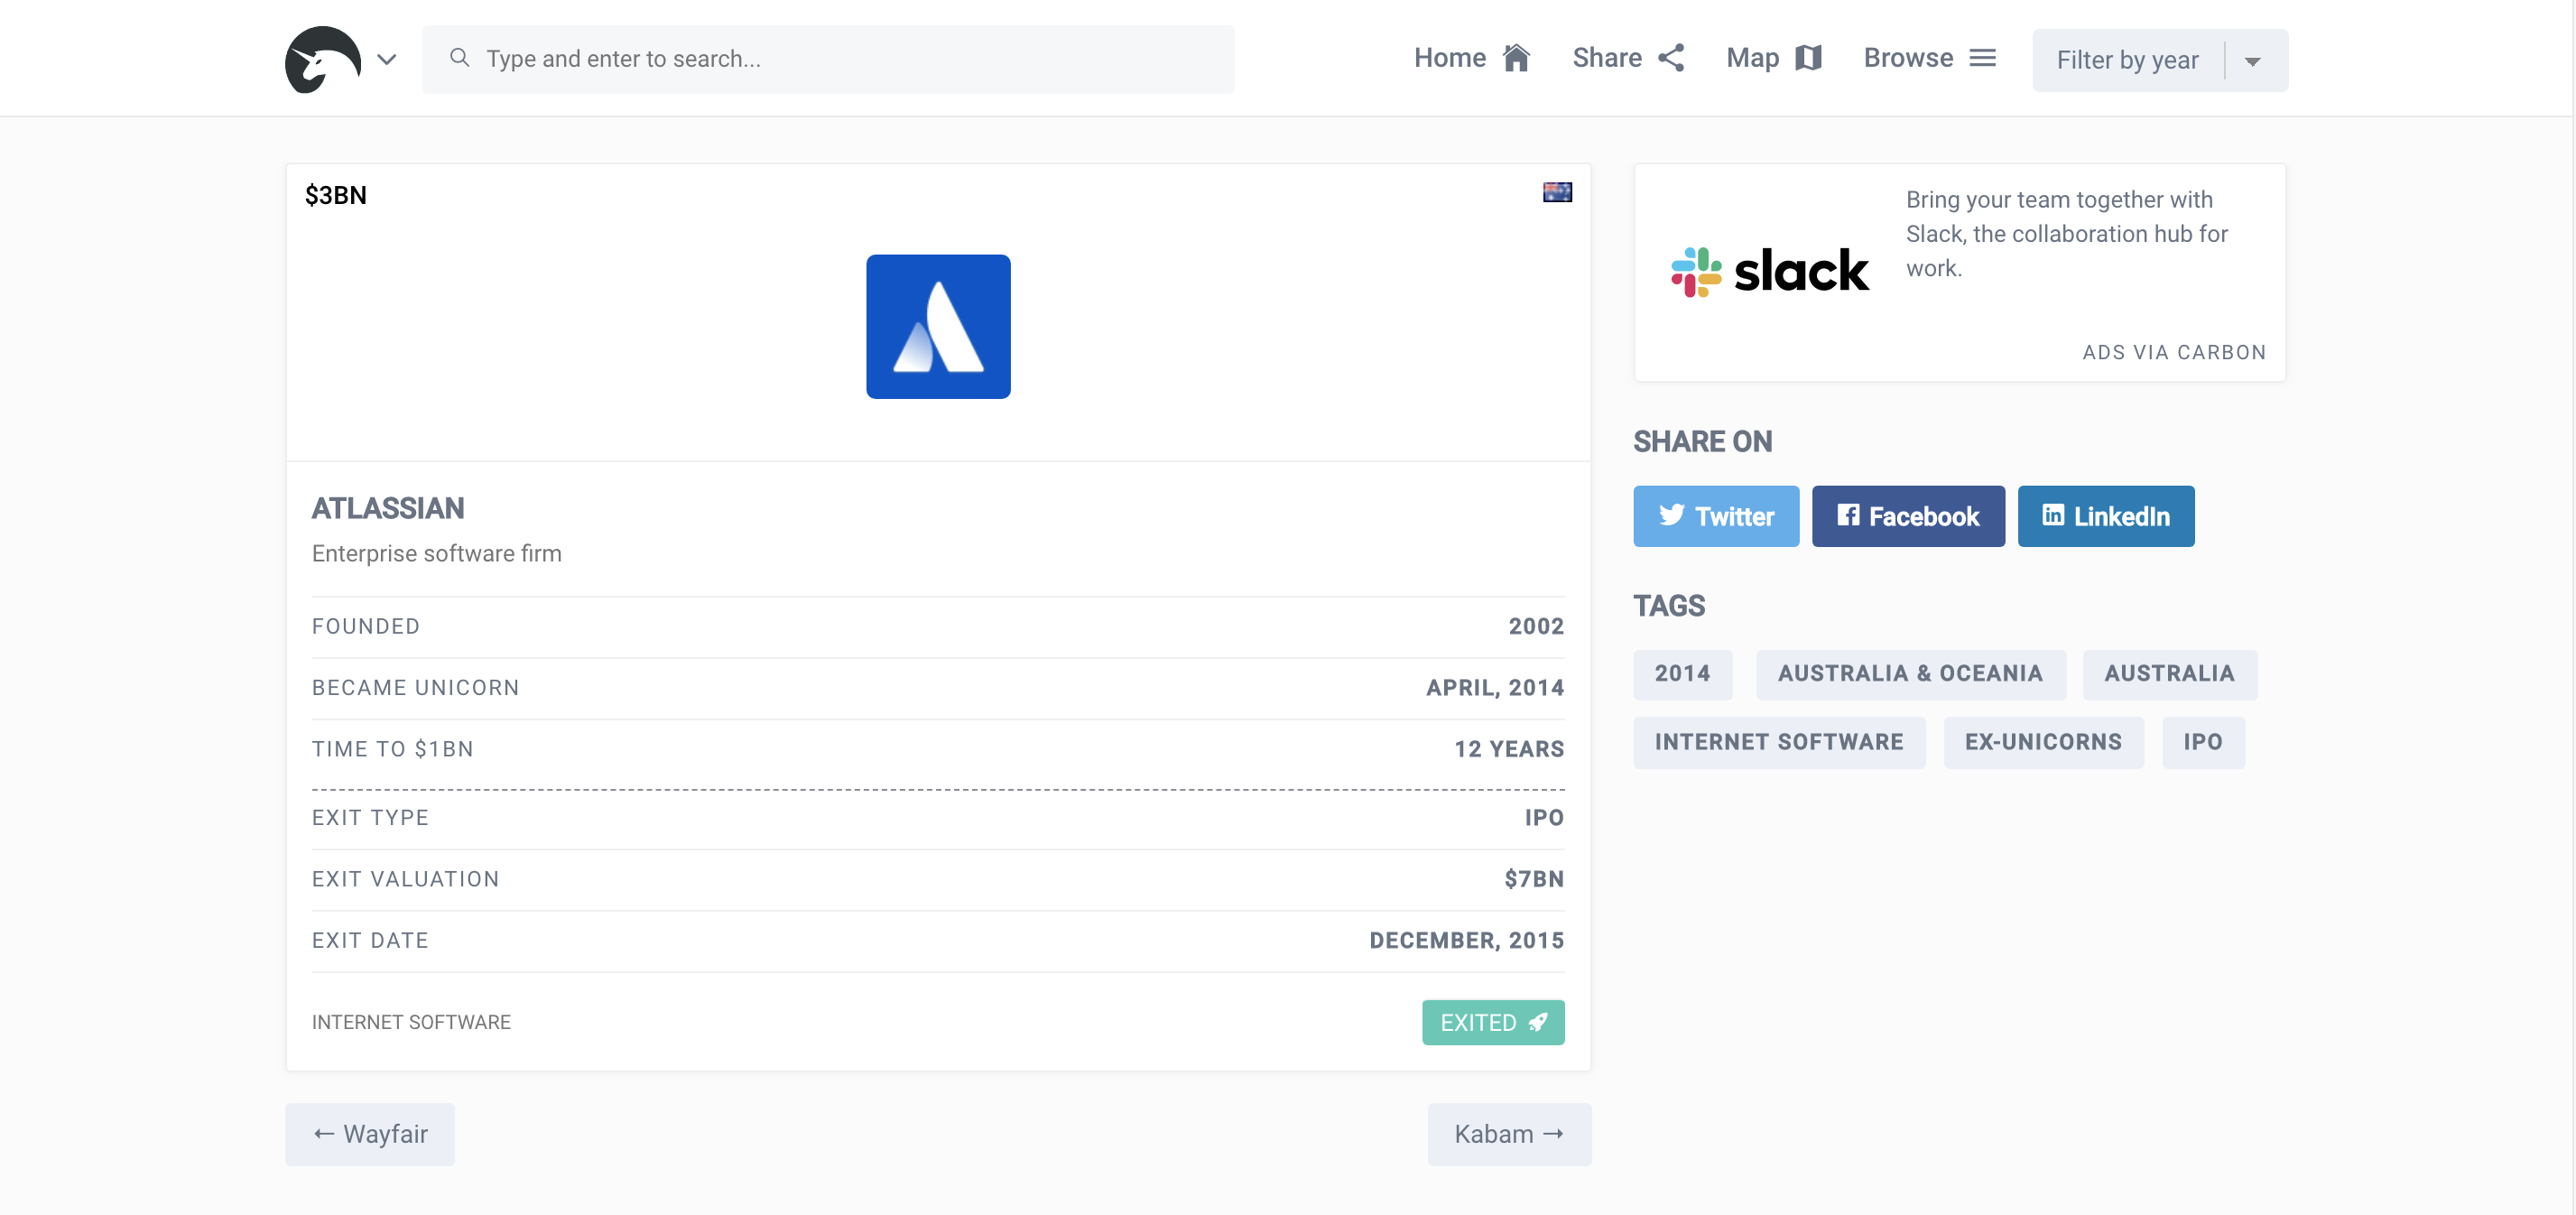Share on Twitter
Screen dimensions: 2576x1215
1715,516
